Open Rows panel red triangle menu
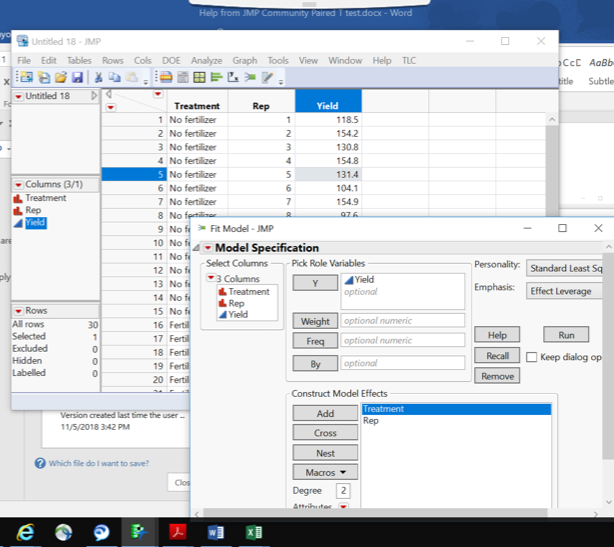Screen dimensions: 614x547 click(18, 311)
